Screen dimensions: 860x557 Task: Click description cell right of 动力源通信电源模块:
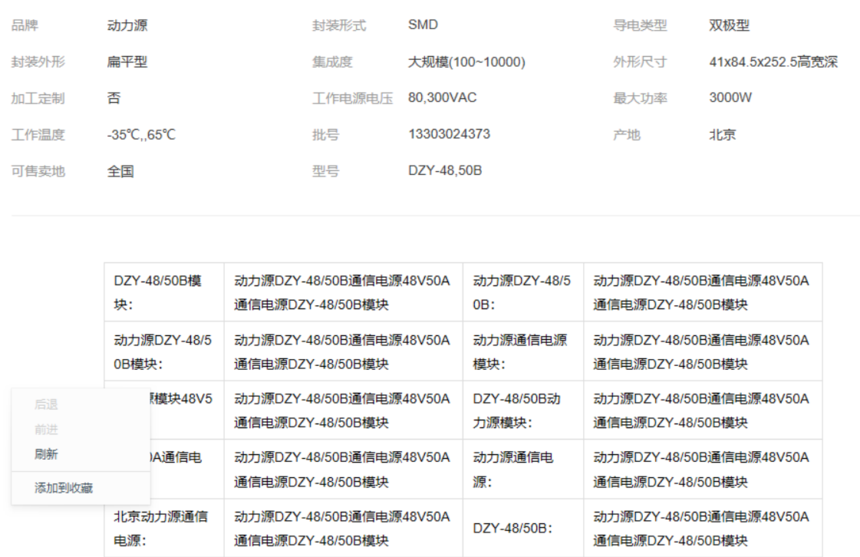tap(703, 351)
